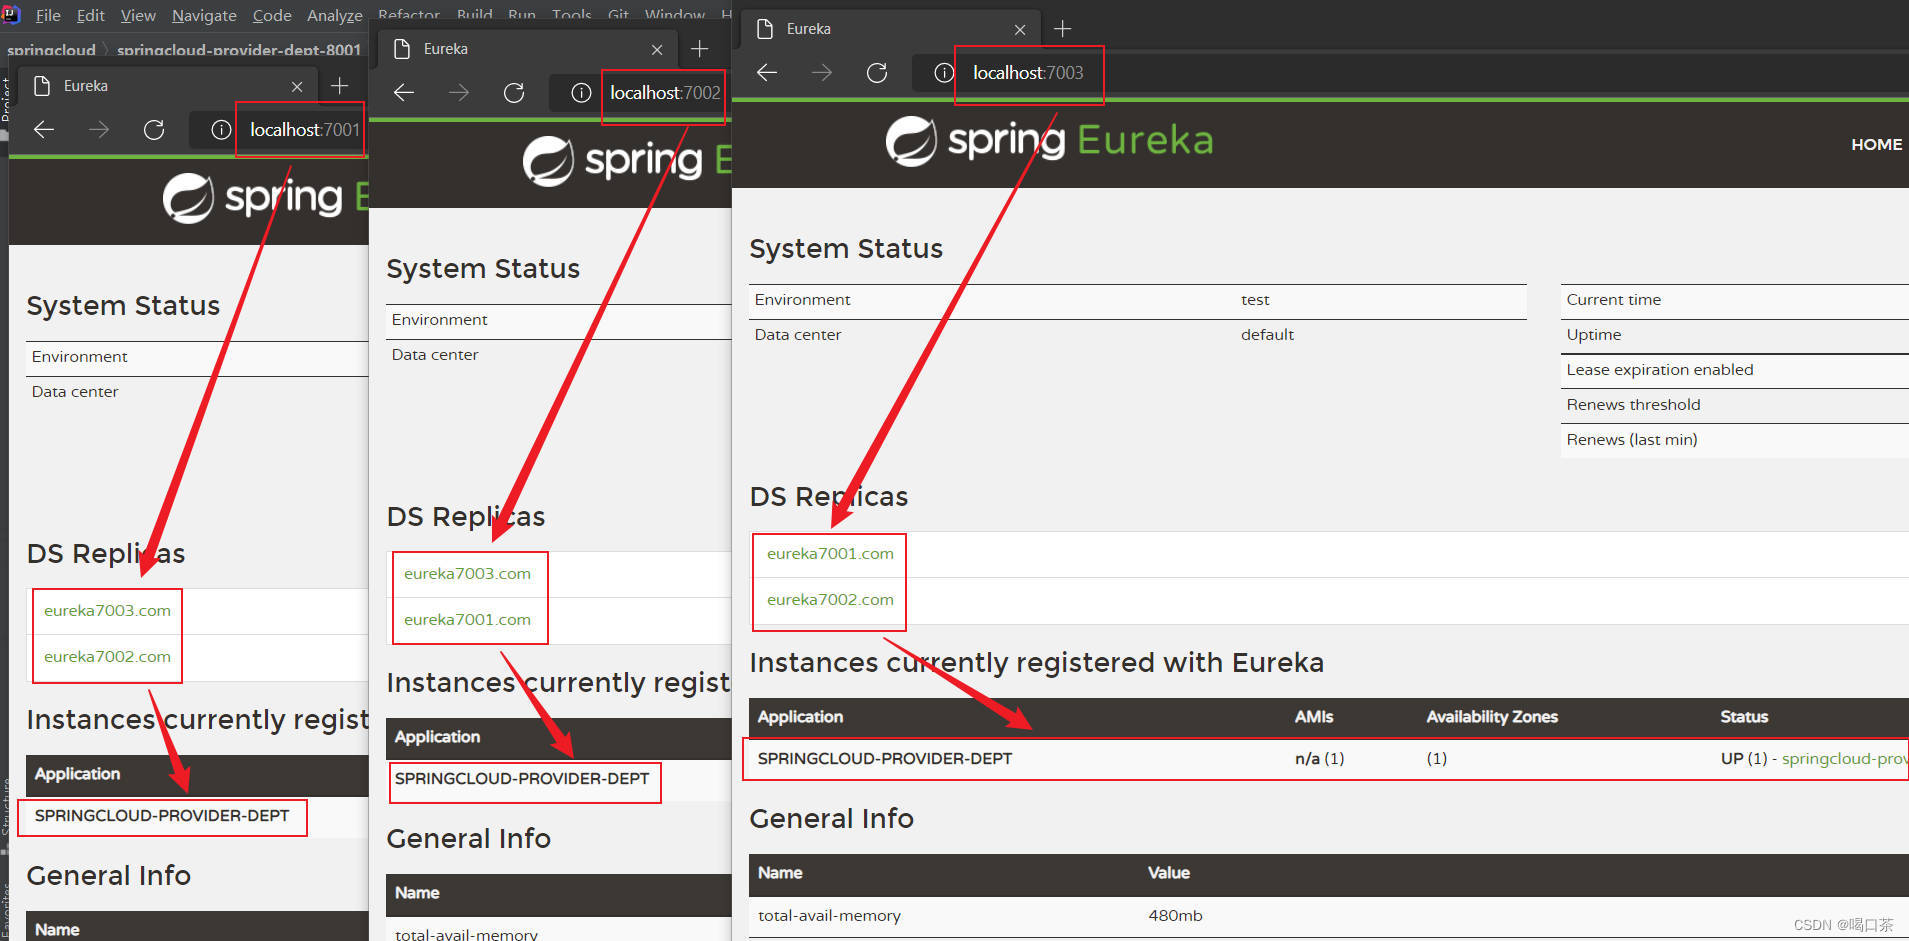Viewport: 1909px width, 941px height.
Task: Open the Navigate menu in IntelliJ
Action: 204,15
